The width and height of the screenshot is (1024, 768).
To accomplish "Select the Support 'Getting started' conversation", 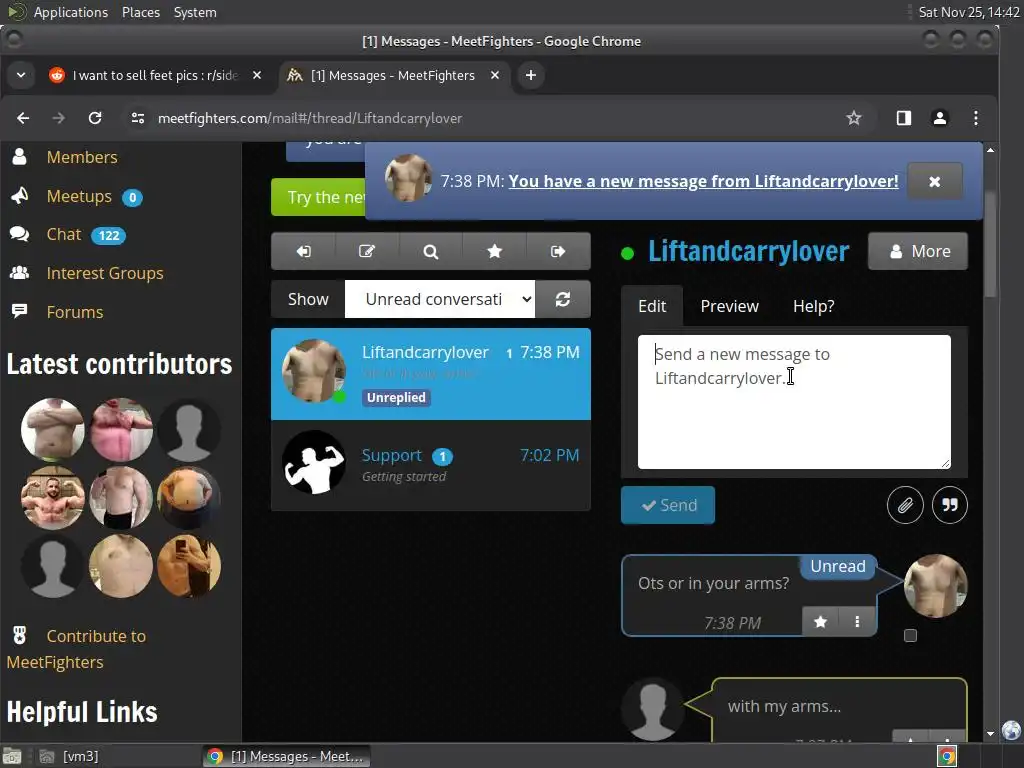I will coord(431,465).
